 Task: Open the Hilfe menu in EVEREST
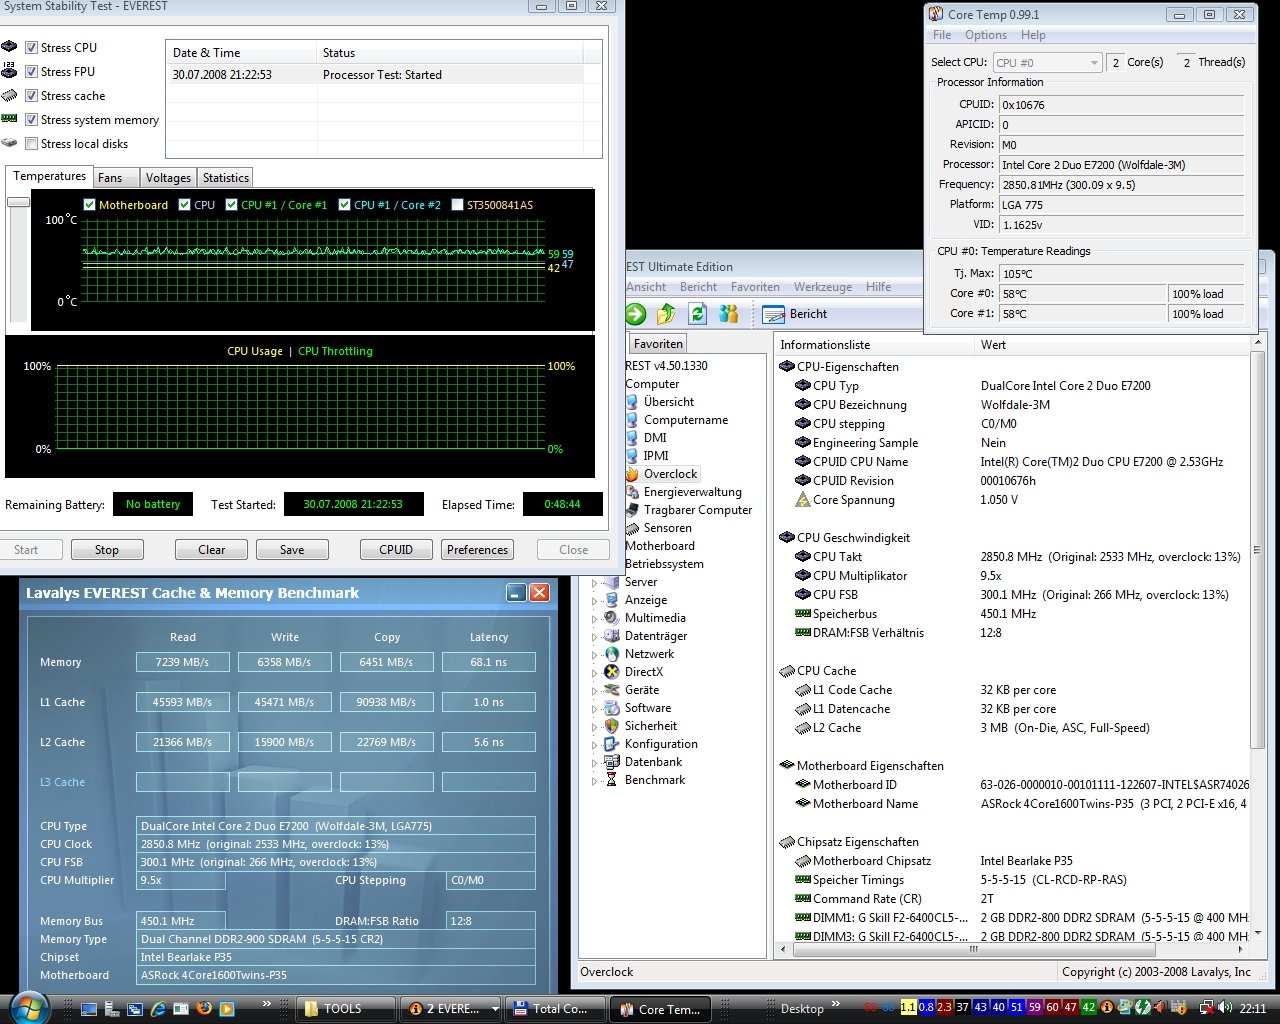(879, 287)
